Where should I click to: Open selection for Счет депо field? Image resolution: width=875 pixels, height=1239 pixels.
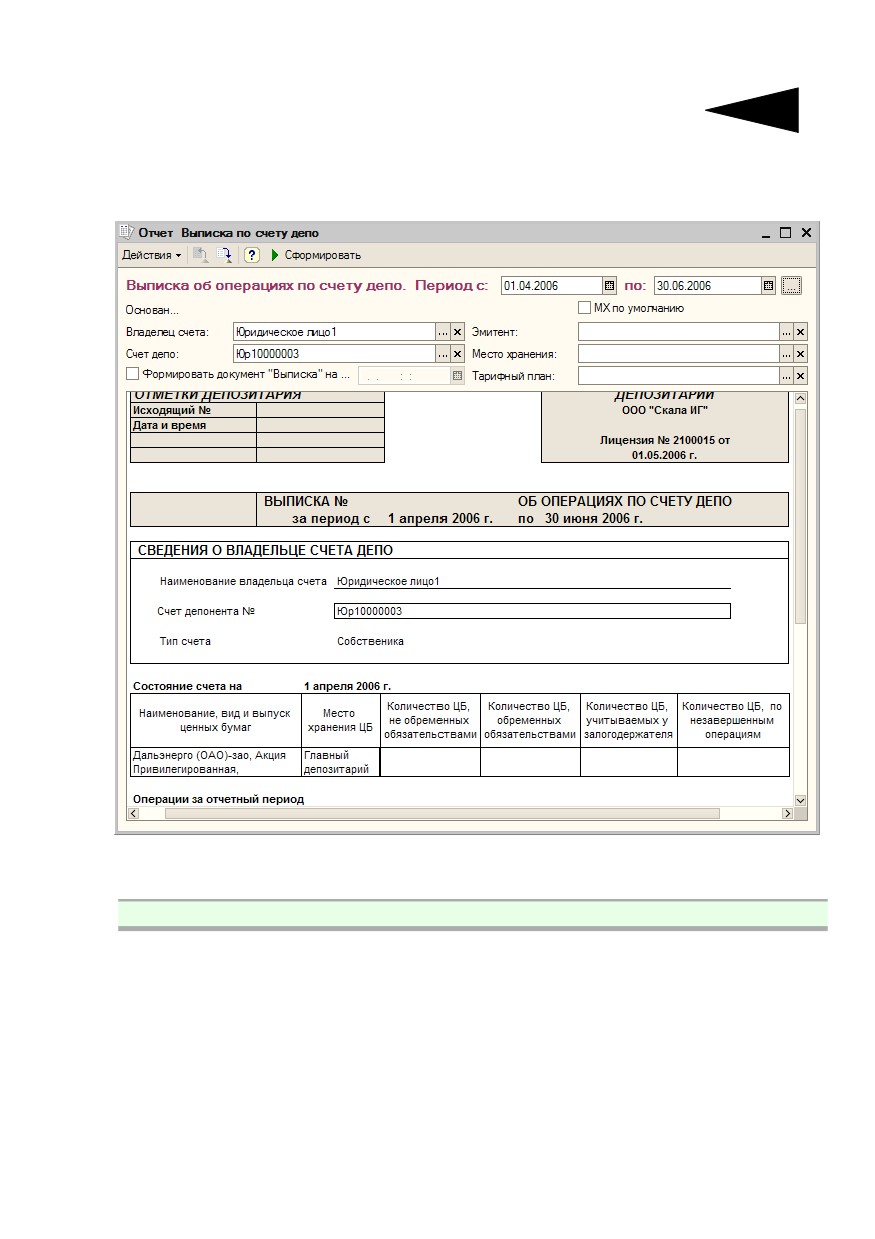tap(443, 354)
